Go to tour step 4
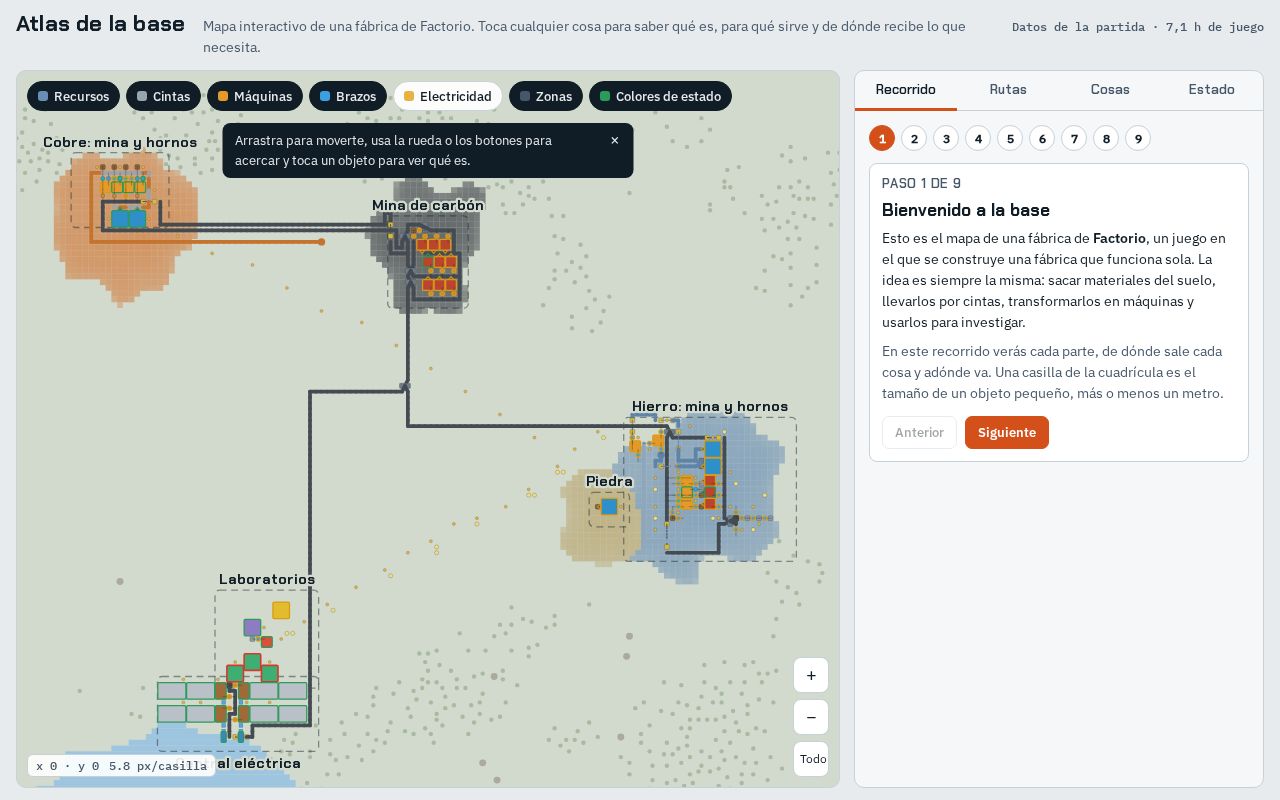 pyautogui.click(x=978, y=138)
